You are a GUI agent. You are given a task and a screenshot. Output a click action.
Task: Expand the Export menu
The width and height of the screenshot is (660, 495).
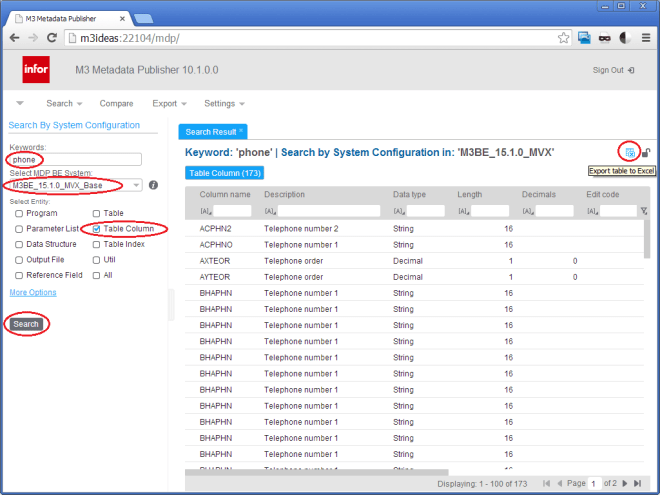pyautogui.click(x=169, y=103)
